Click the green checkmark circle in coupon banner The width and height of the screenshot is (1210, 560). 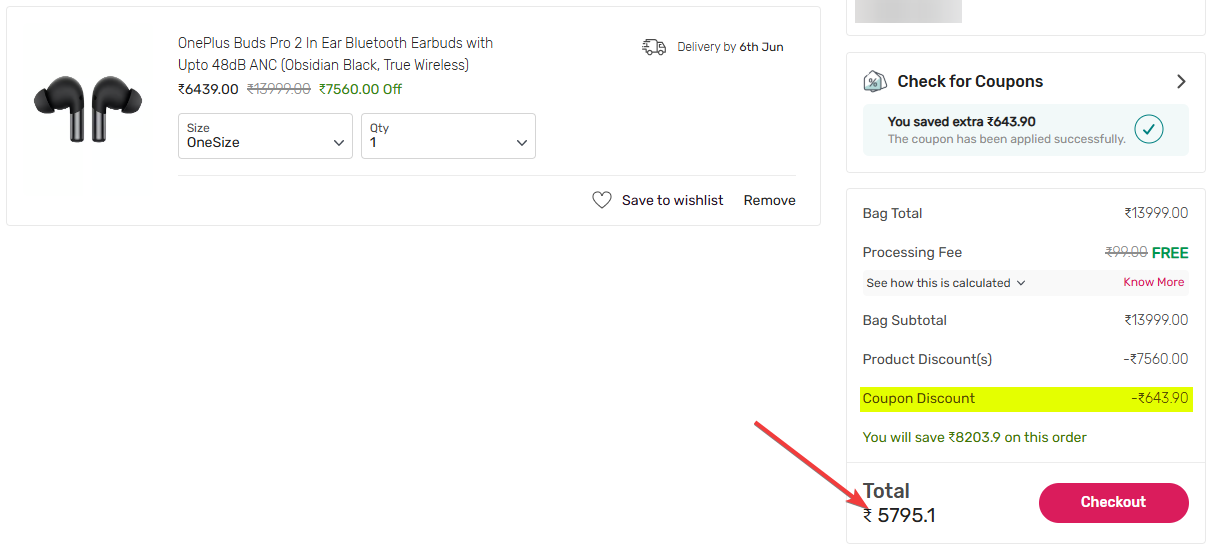point(1149,129)
